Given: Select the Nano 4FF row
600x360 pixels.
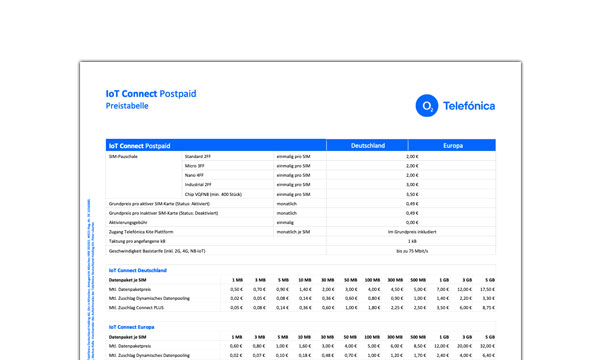Looking at the screenshot, I should coord(301,175).
